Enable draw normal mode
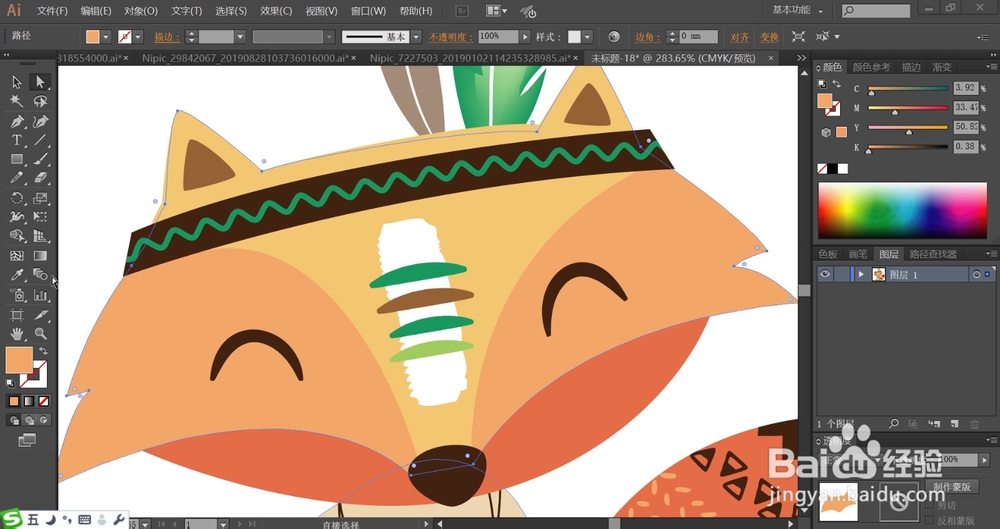The width and height of the screenshot is (1000, 529). point(14,420)
